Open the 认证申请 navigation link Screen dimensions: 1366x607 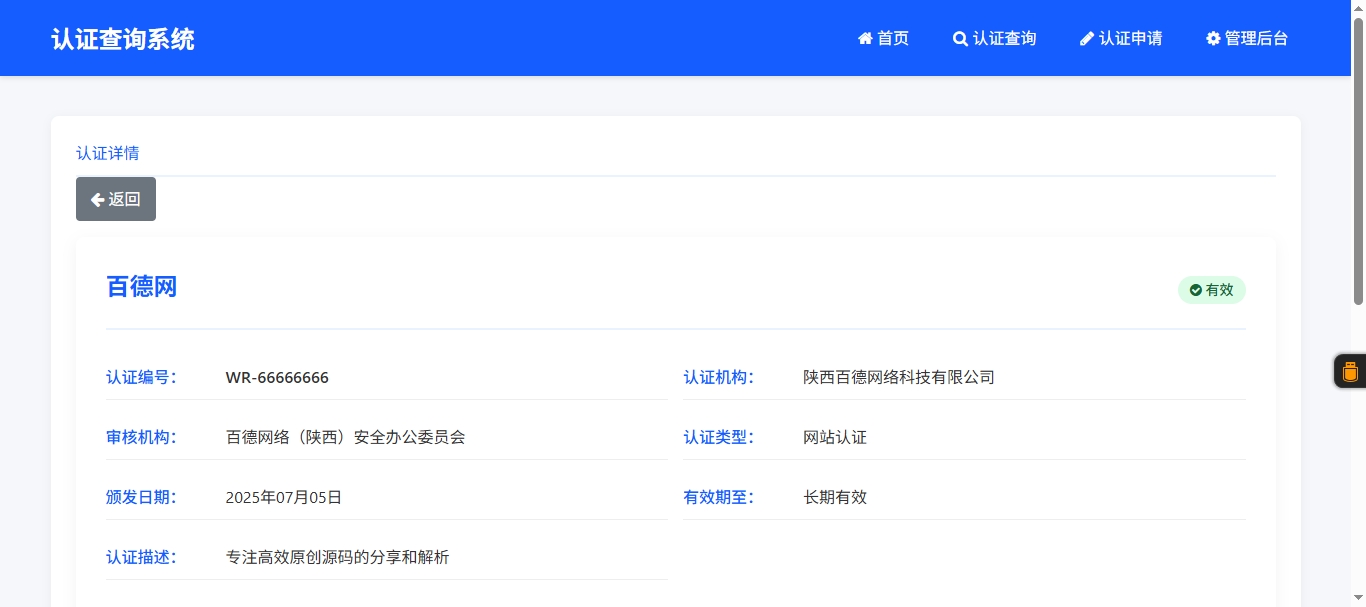[x=1130, y=39]
